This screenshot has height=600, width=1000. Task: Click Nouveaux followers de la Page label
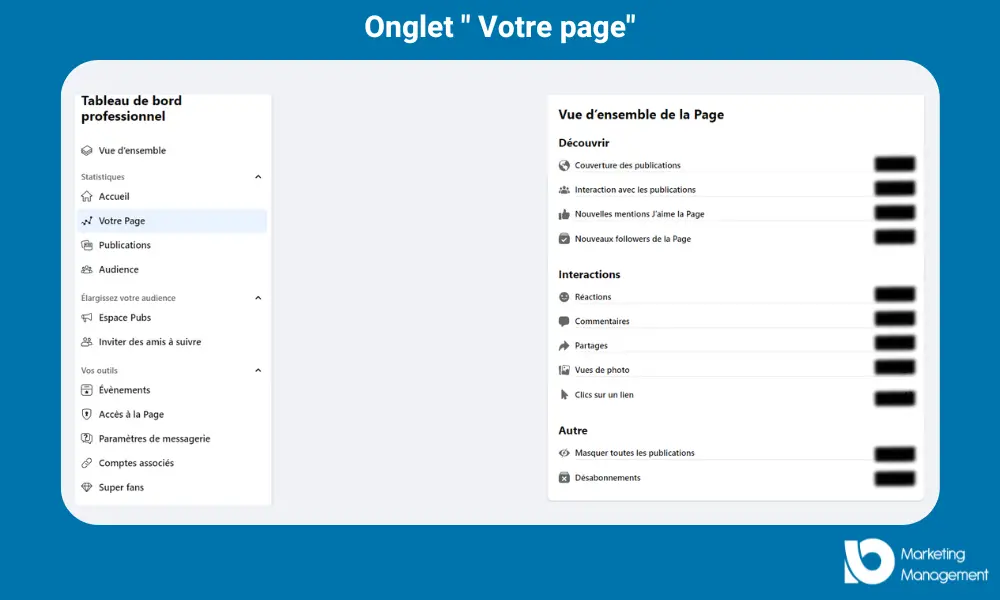[633, 238]
